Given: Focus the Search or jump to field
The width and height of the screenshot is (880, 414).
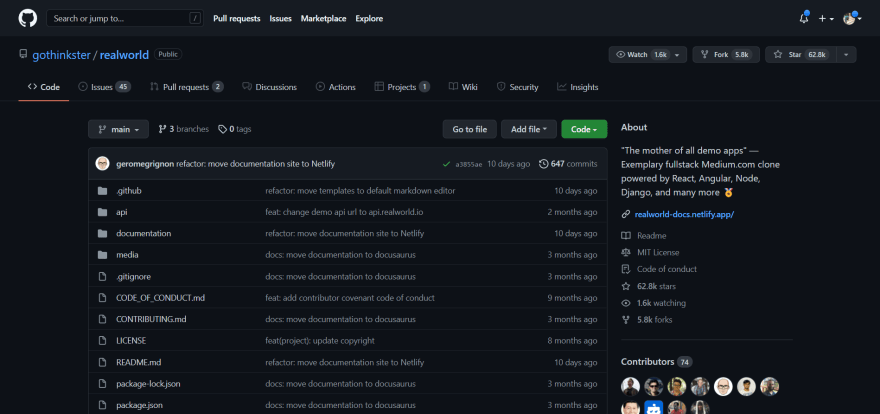Looking at the screenshot, I should click(x=124, y=19).
